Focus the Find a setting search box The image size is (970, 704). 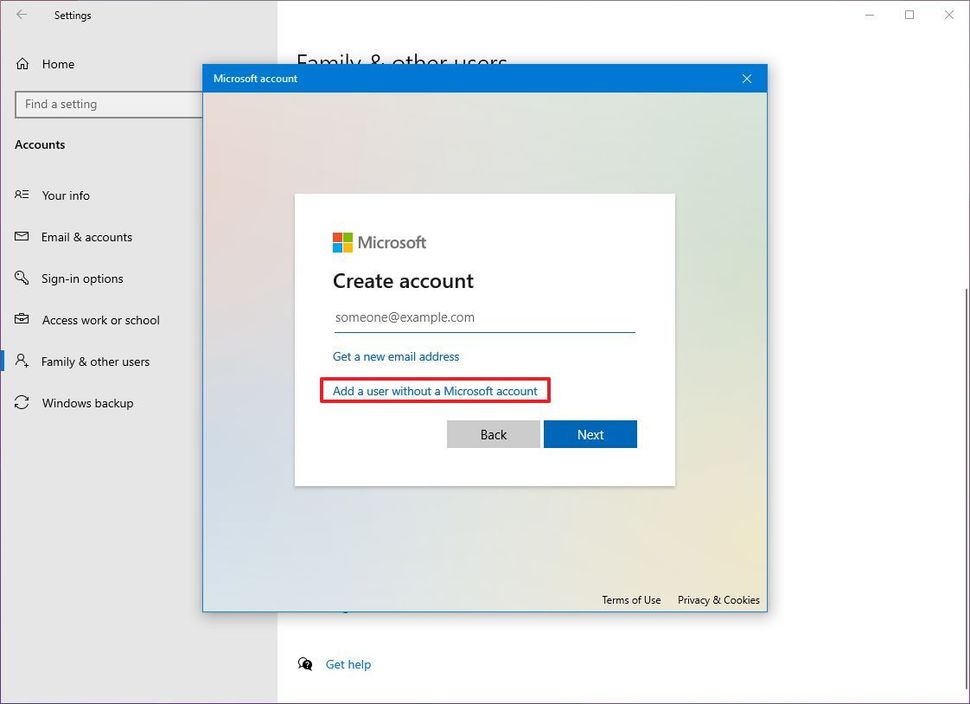(x=108, y=105)
